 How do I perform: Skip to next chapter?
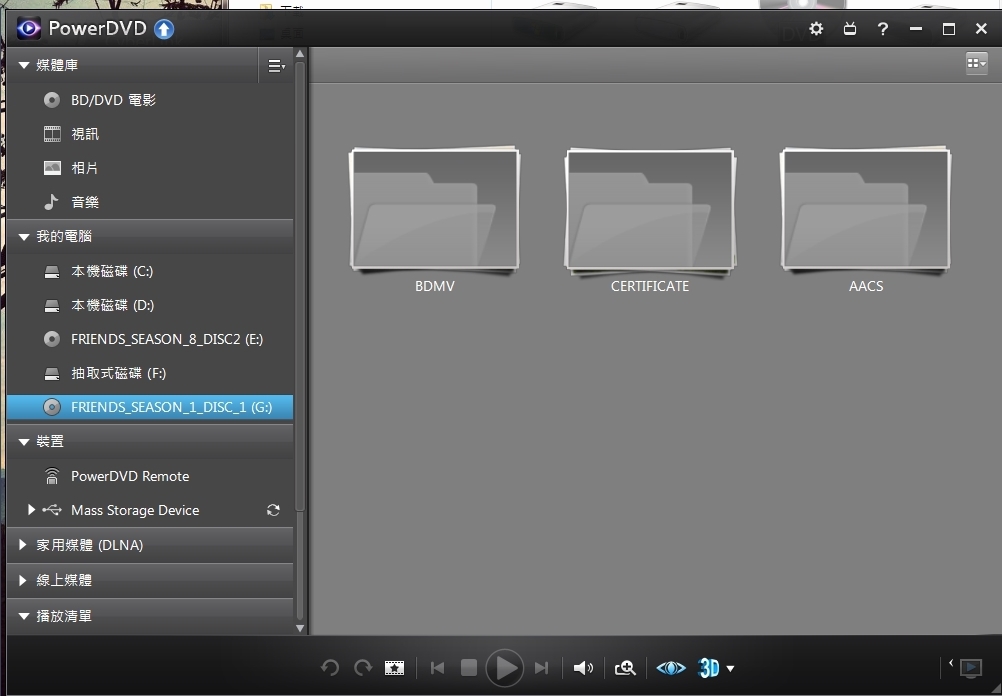click(x=541, y=668)
